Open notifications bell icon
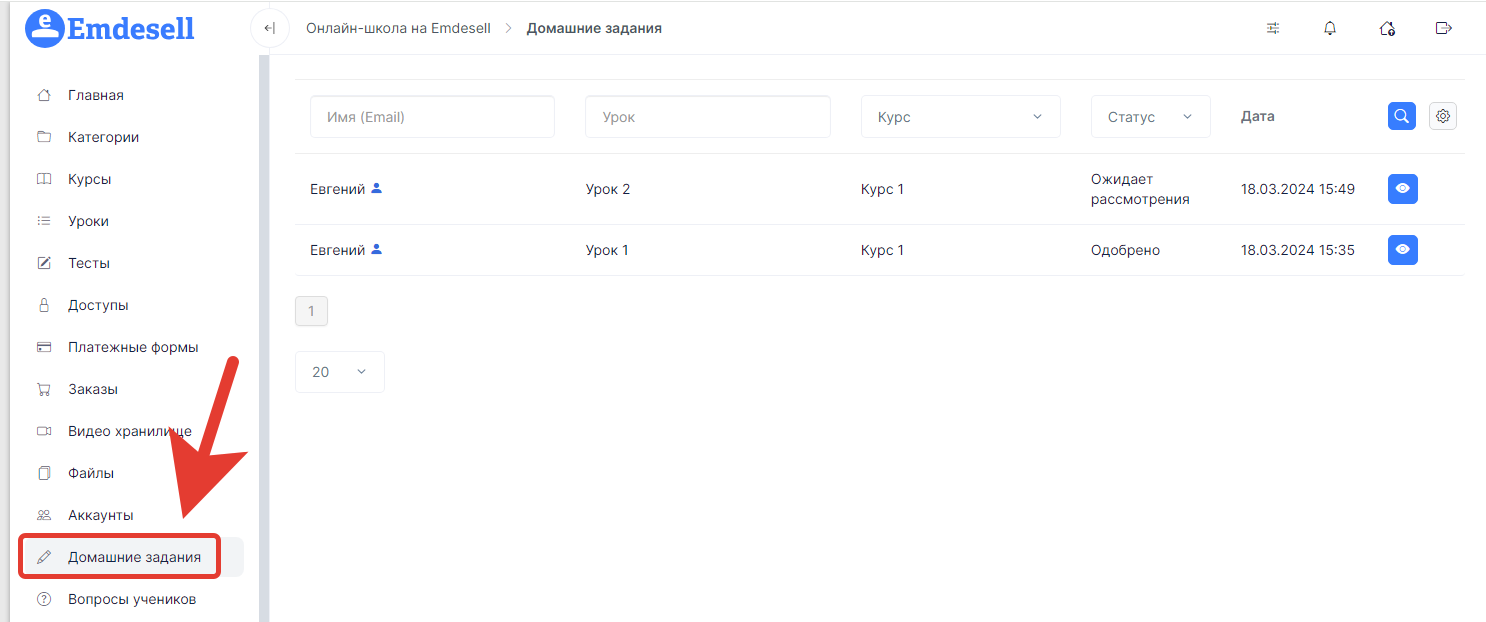 (1330, 28)
